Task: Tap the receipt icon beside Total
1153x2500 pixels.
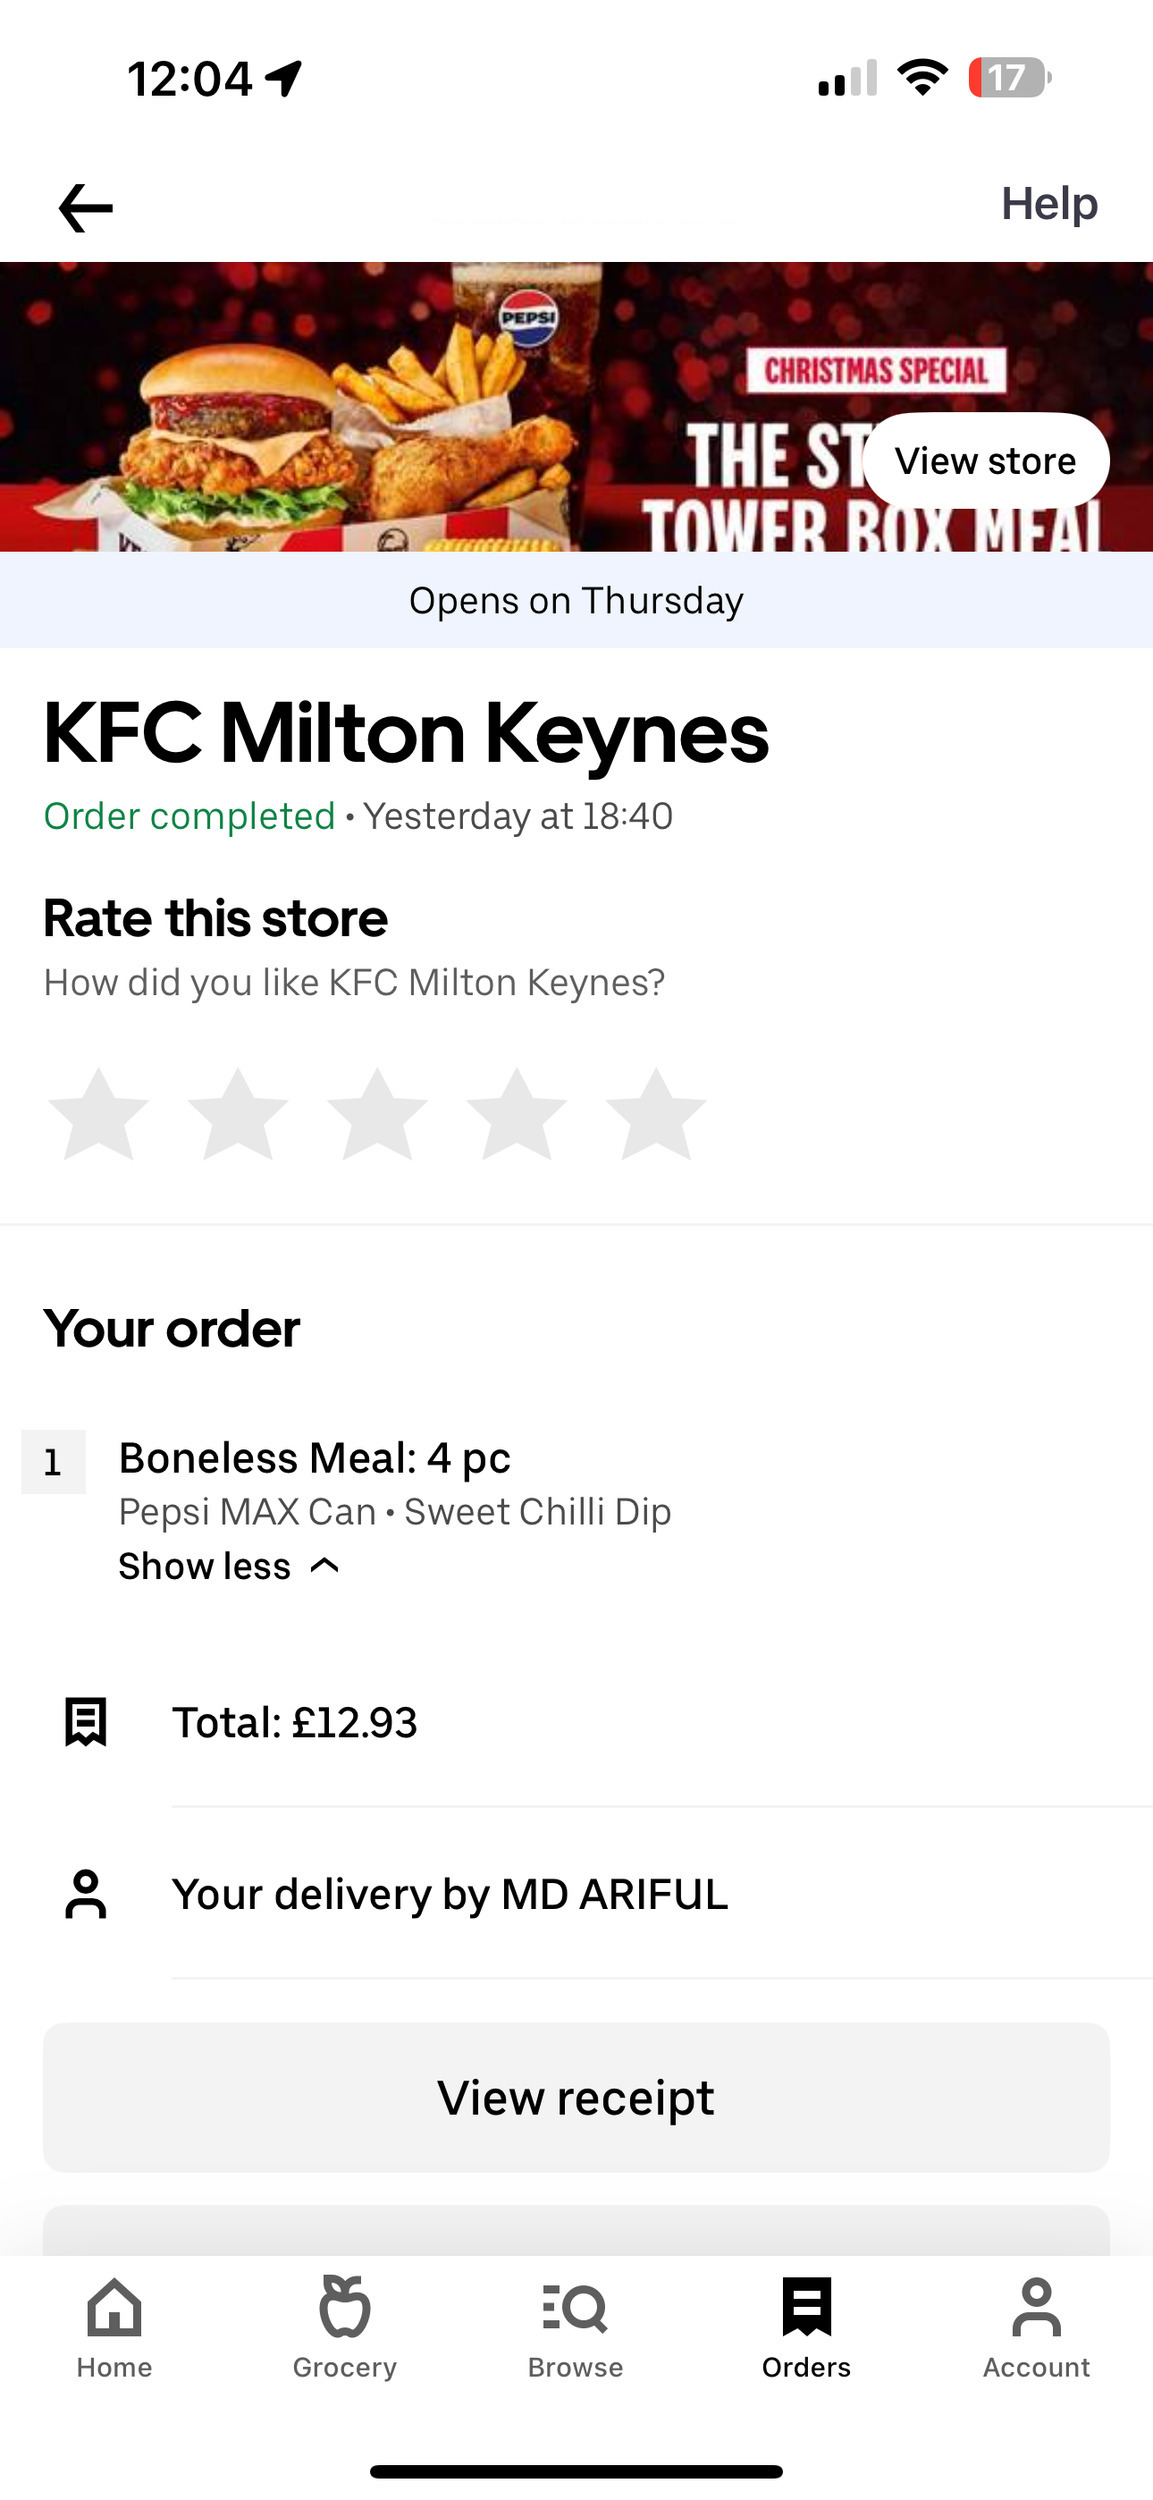Action: coord(86,1722)
